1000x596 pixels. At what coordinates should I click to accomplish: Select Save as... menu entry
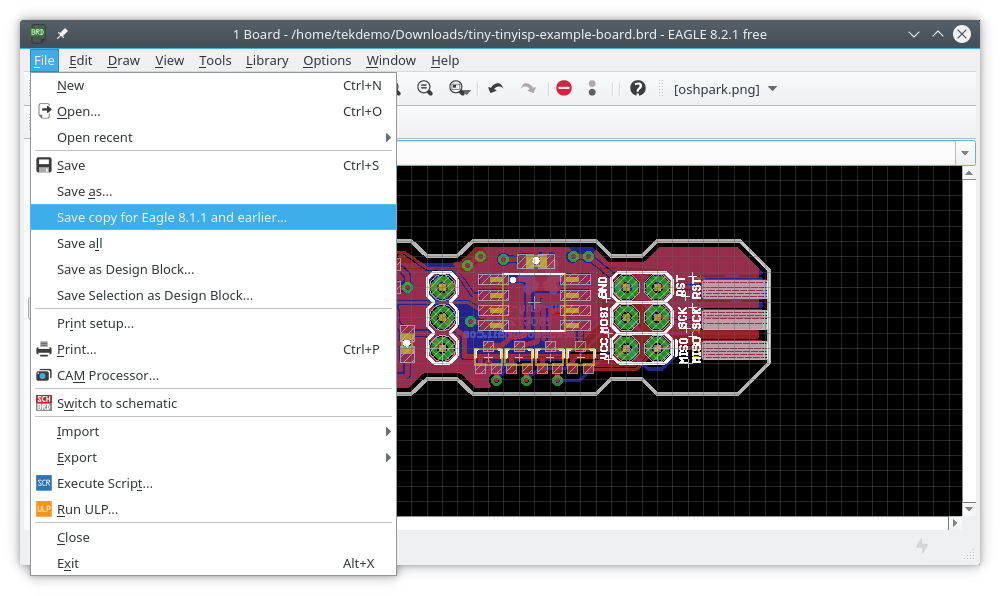(214, 191)
